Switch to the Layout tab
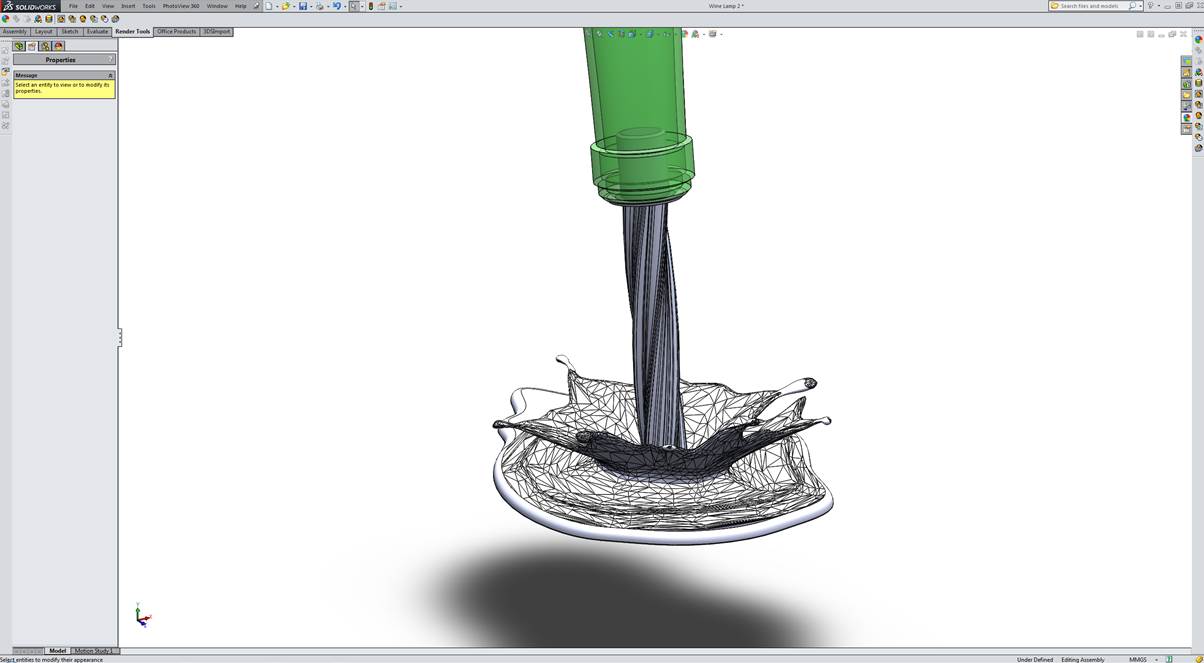 click(x=44, y=31)
